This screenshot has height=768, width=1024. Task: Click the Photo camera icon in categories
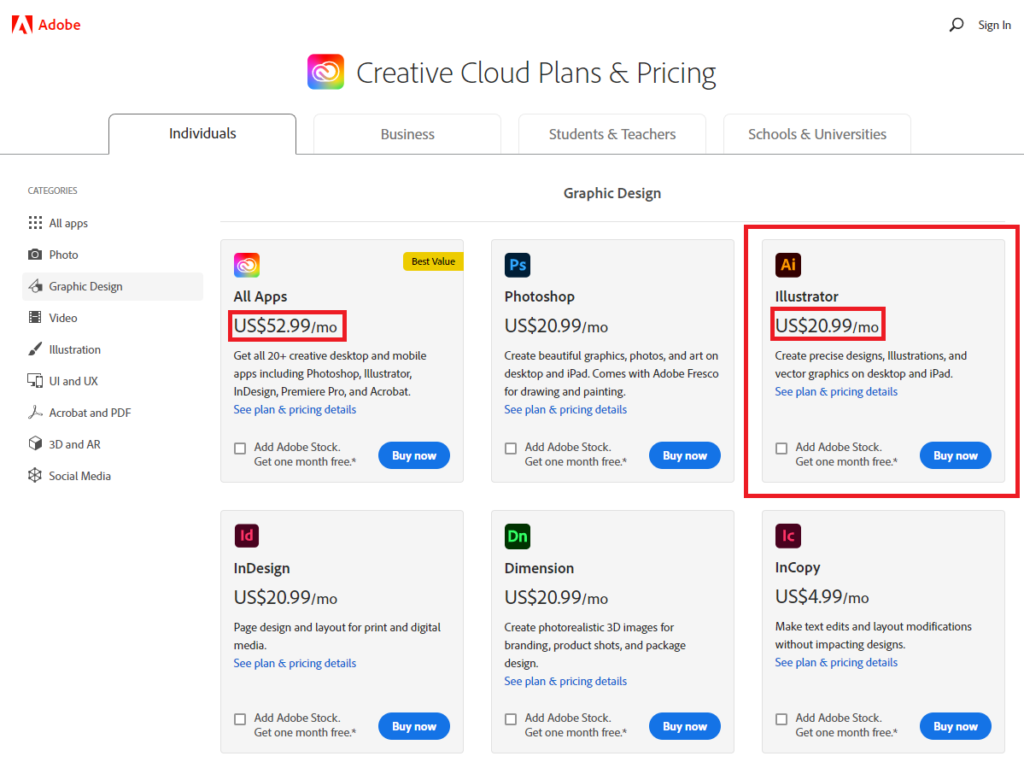35,254
